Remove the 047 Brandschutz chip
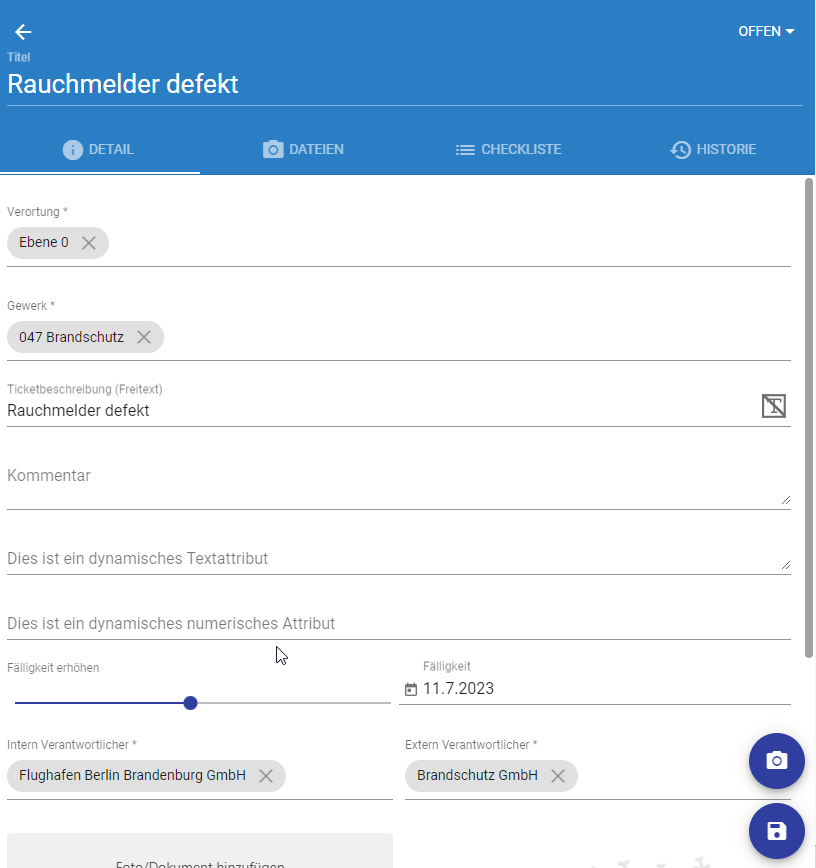Image resolution: width=816 pixels, height=868 pixels. coord(144,337)
